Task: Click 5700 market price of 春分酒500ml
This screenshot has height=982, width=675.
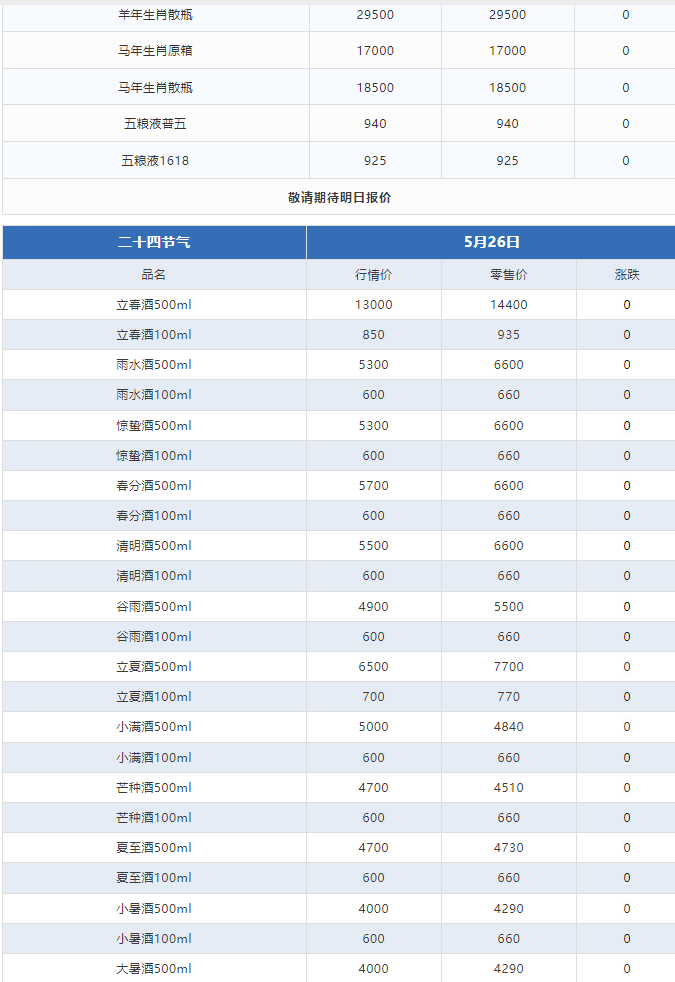Action: point(373,485)
